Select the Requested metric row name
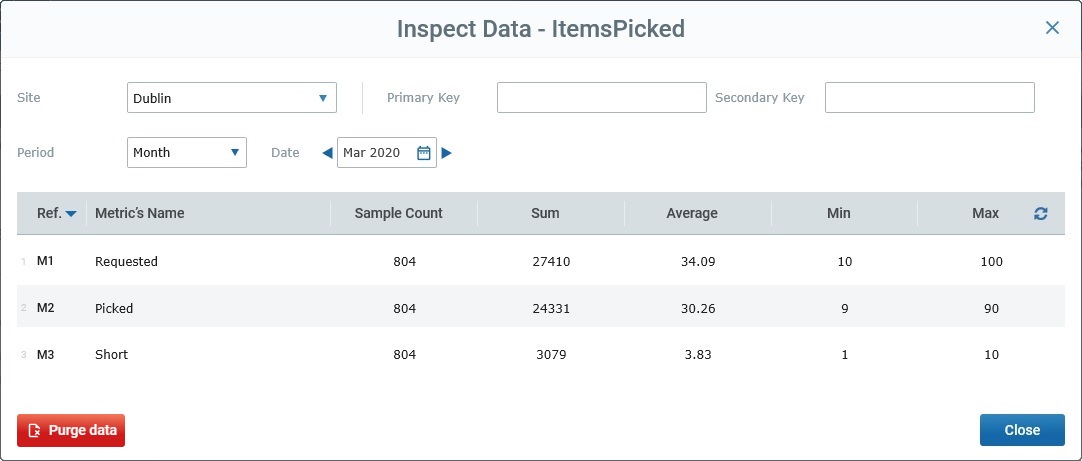Screen dimensions: 1082x461 tap(126, 262)
